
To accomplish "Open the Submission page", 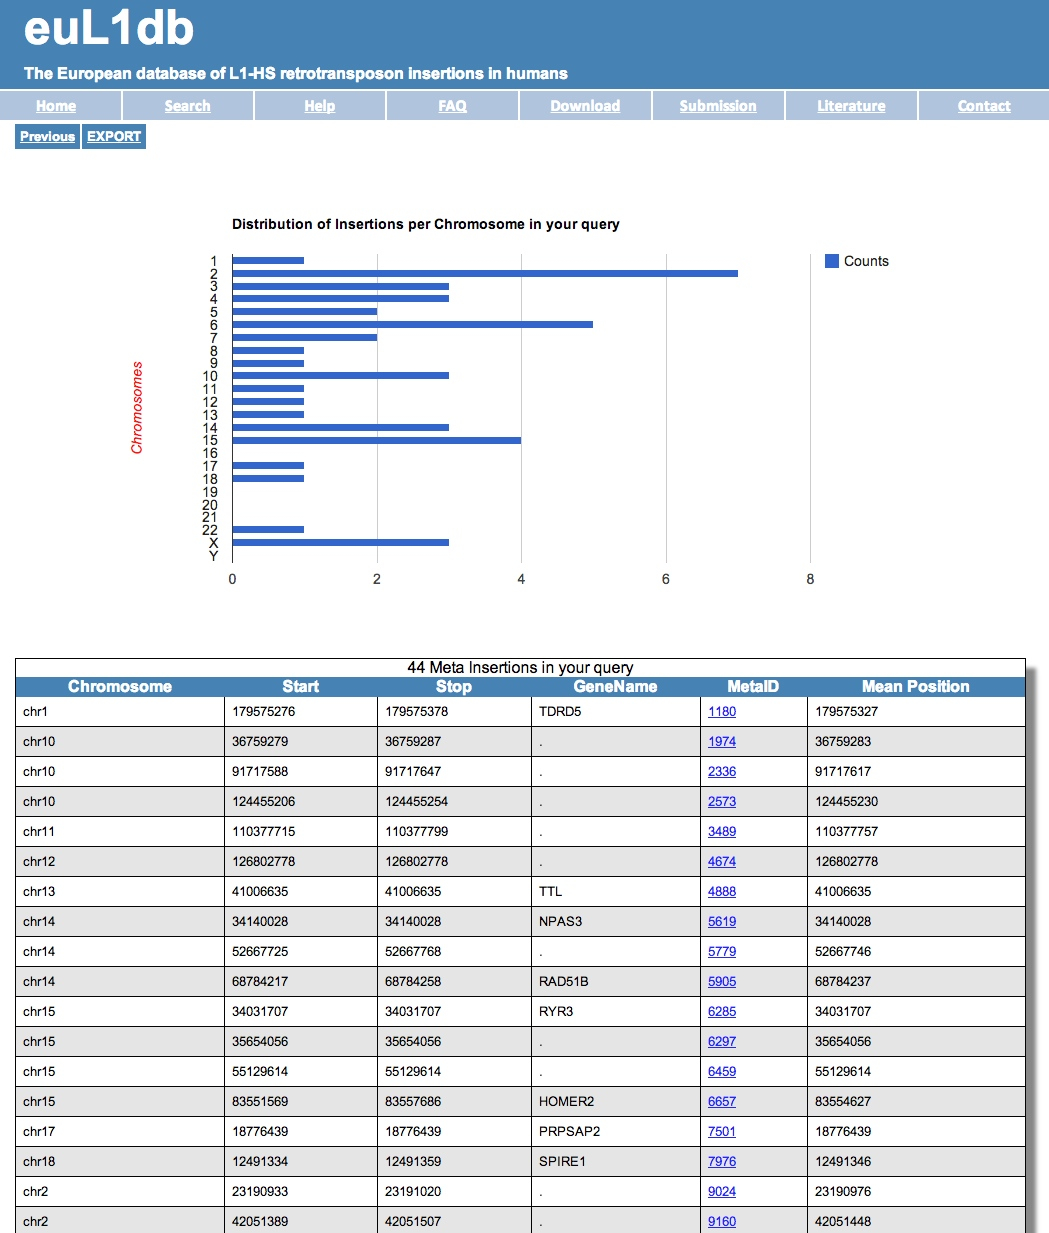I will coord(717,106).
